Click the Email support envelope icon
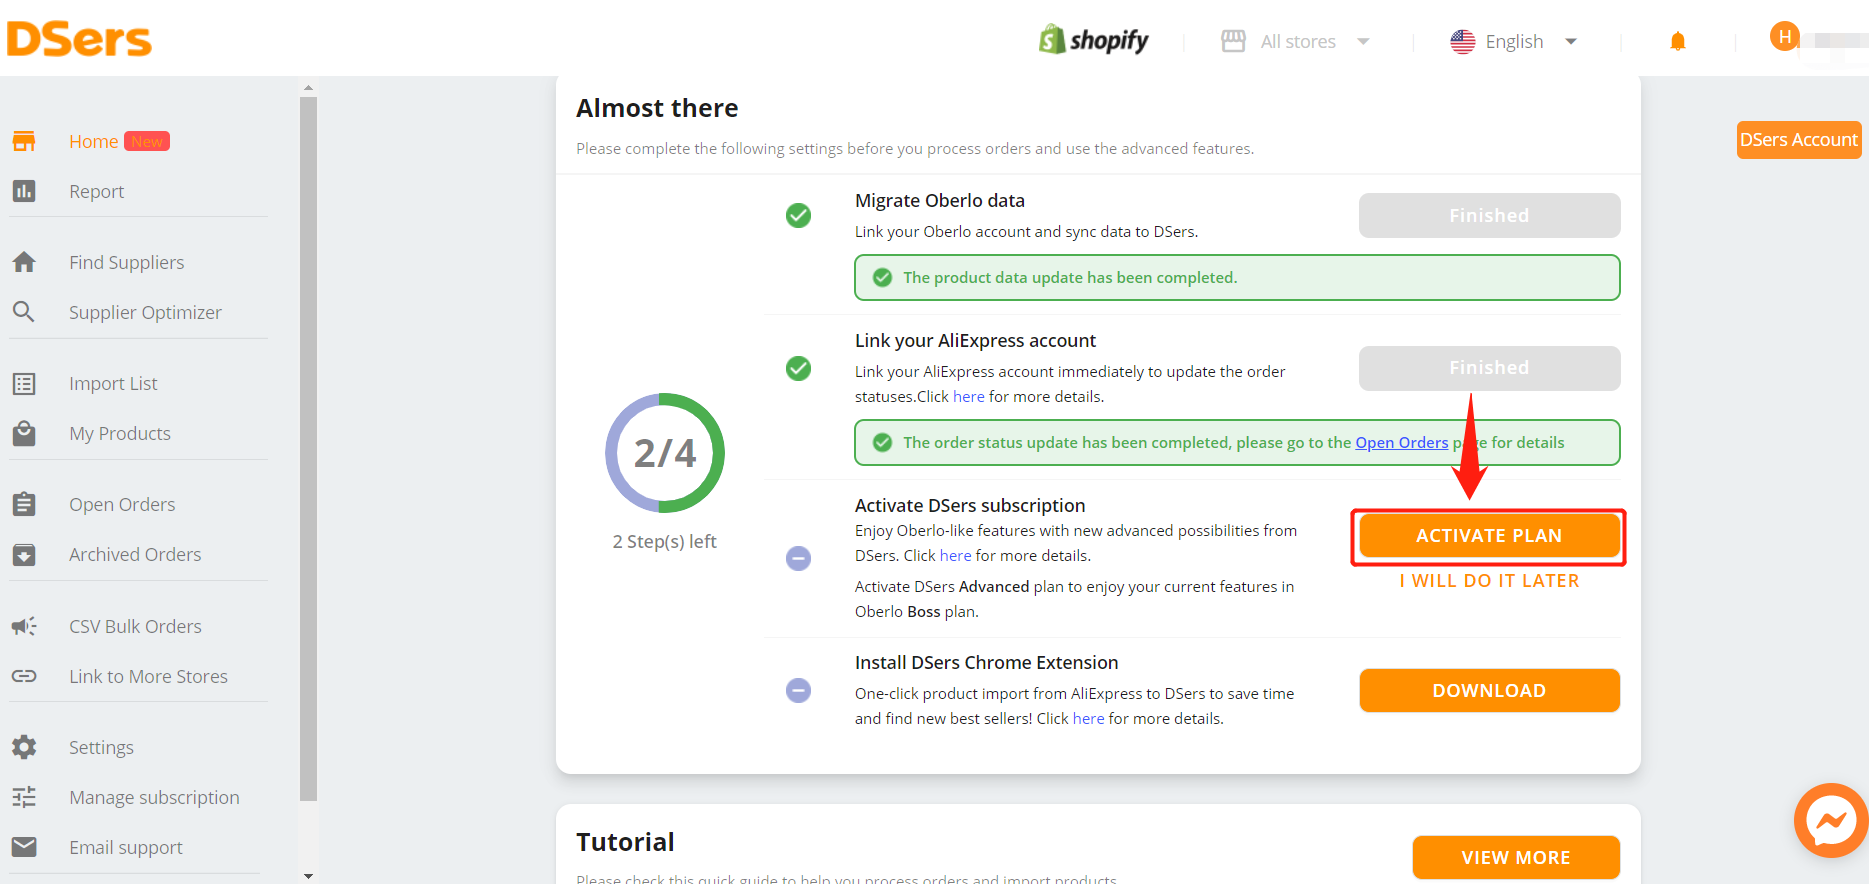This screenshot has height=884, width=1869. pos(24,847)
